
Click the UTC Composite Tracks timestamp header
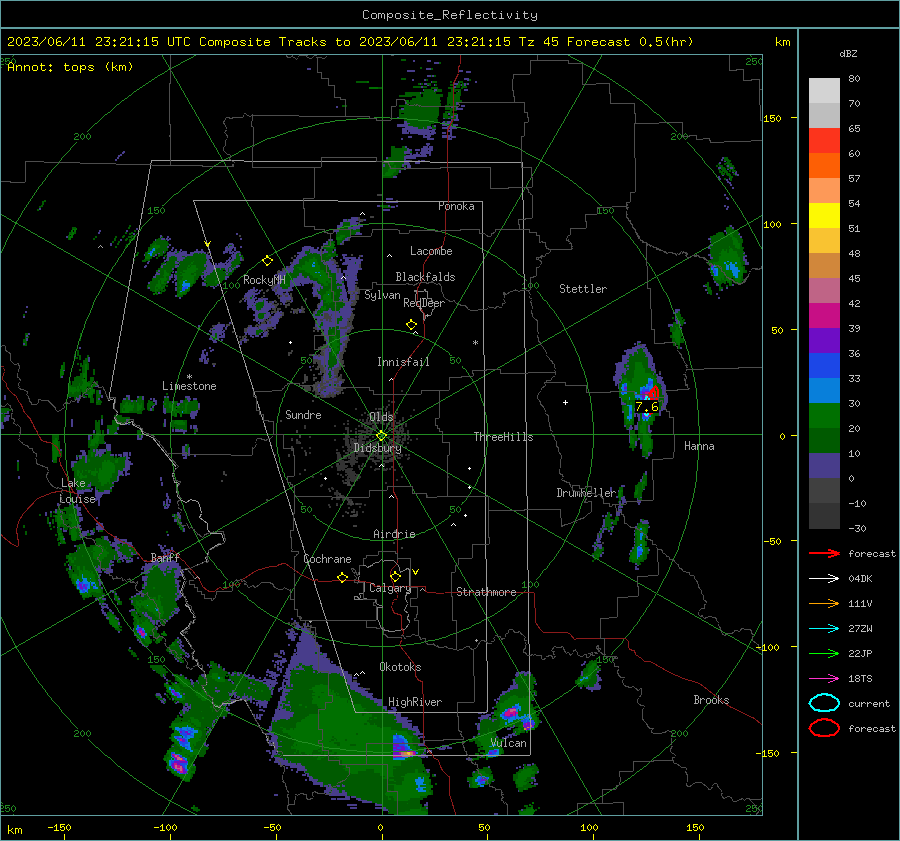click(350, 42)
